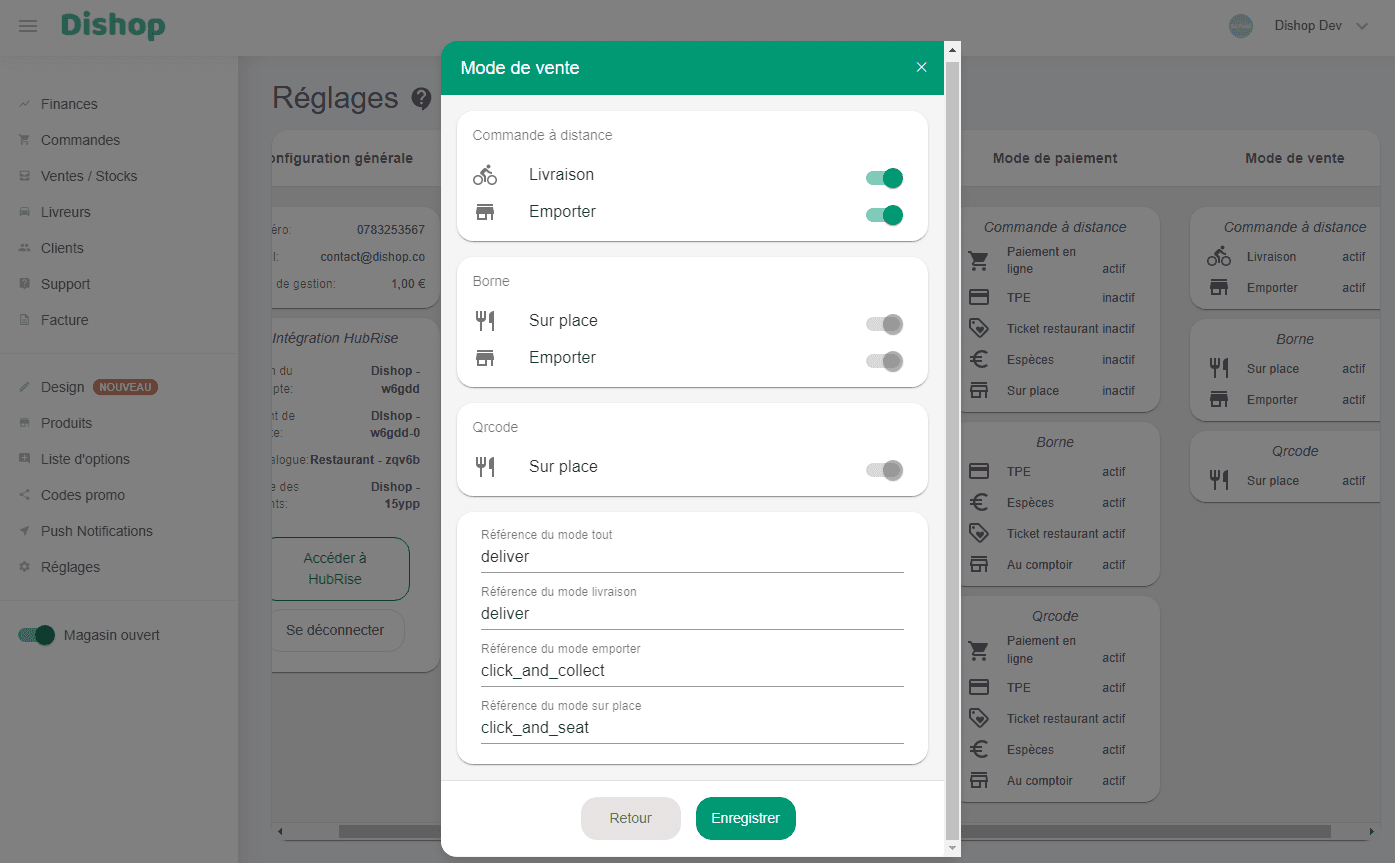Open Produits in the sidebar
The width and height of the screenshot is (1395, 863).
(x=66, y=423)
